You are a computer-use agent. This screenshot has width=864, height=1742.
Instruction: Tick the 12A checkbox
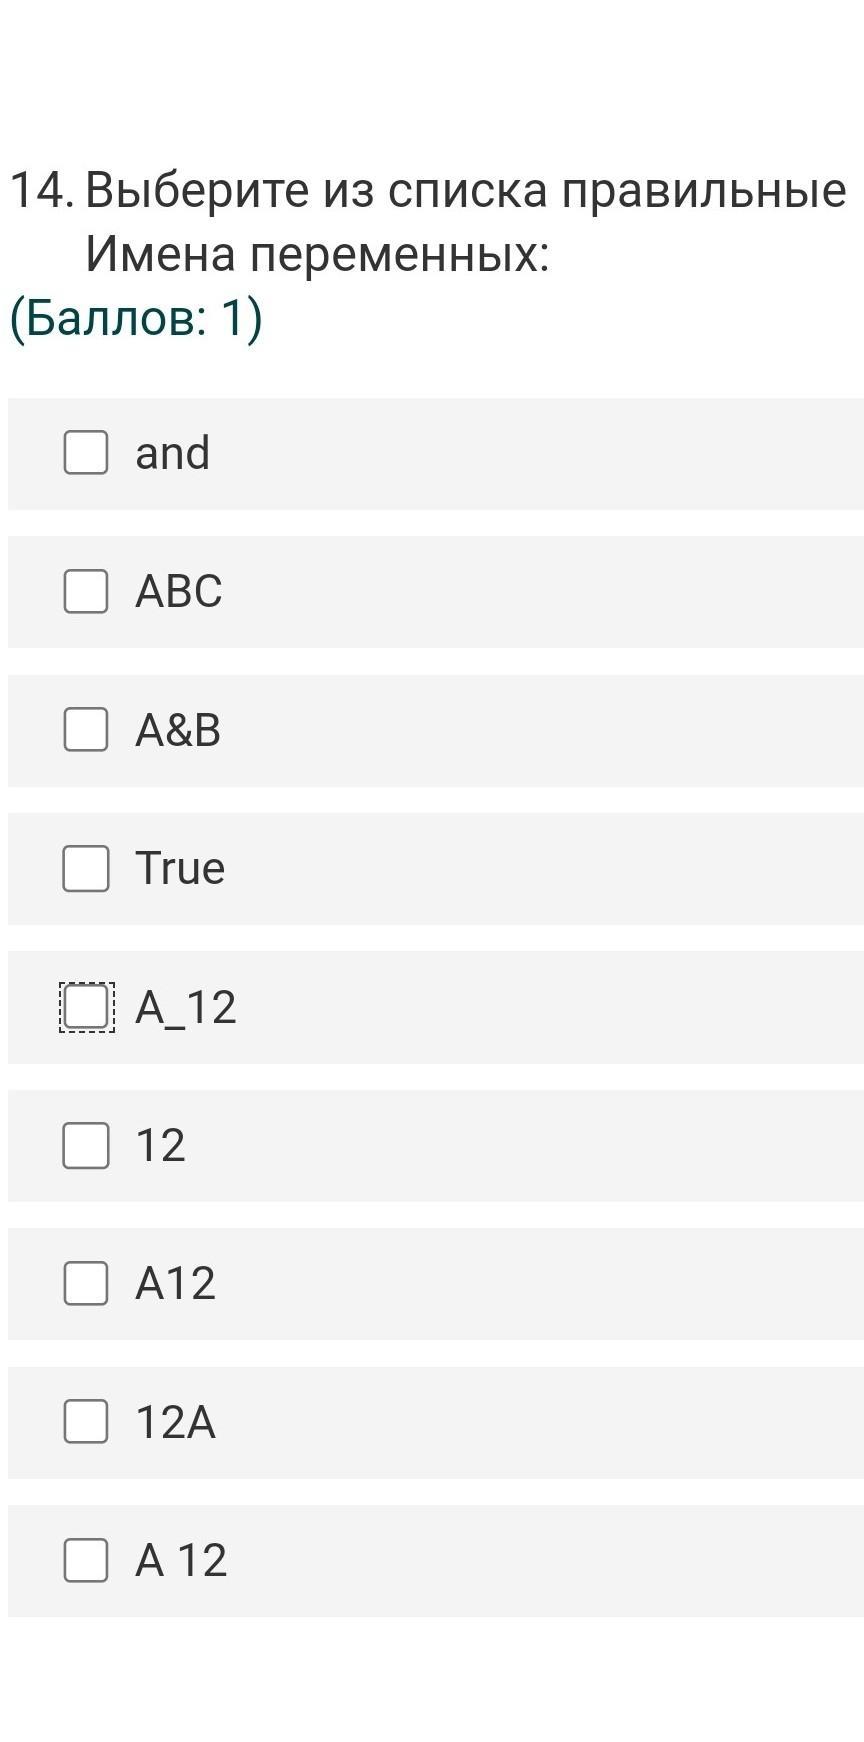(x=86, y=1421)
